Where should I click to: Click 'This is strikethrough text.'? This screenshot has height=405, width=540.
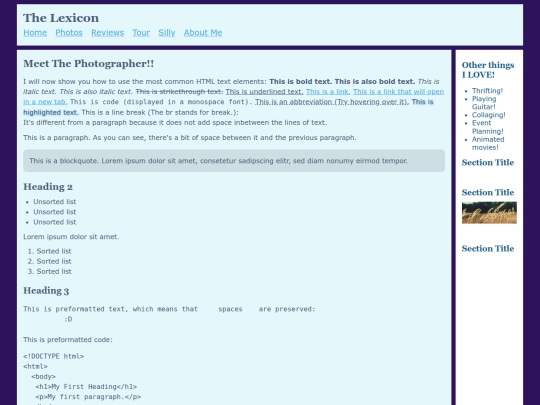179,92
